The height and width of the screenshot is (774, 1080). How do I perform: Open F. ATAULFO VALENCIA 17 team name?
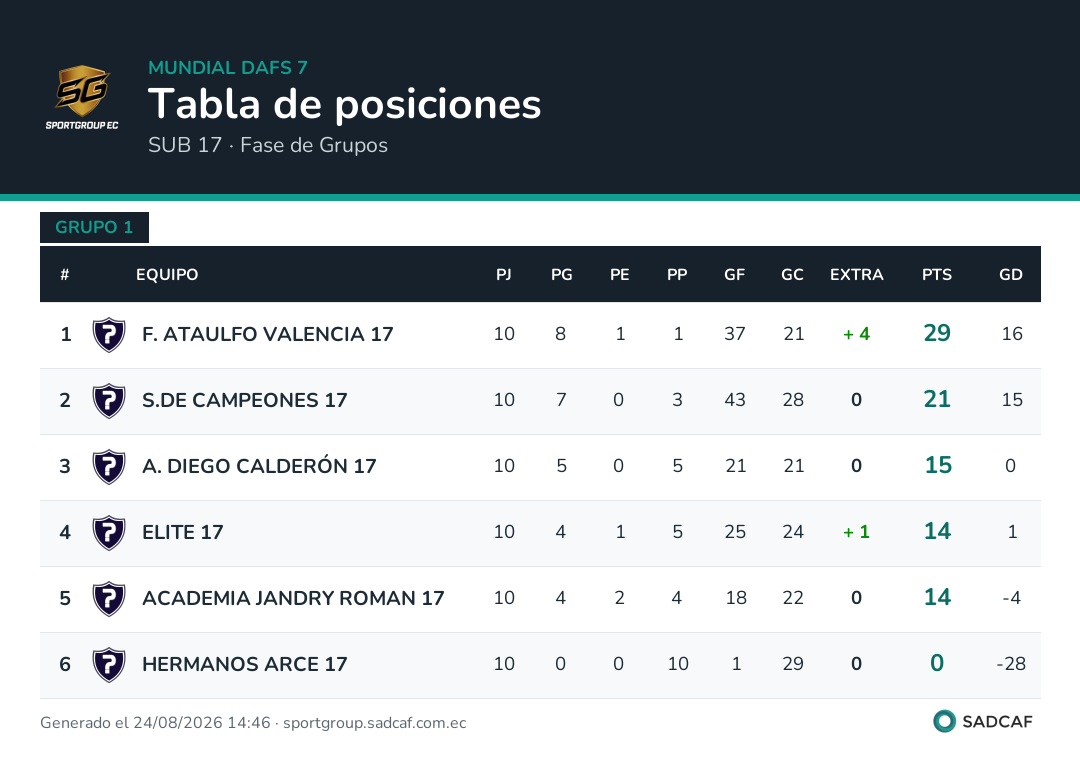(x=267, y=334)
